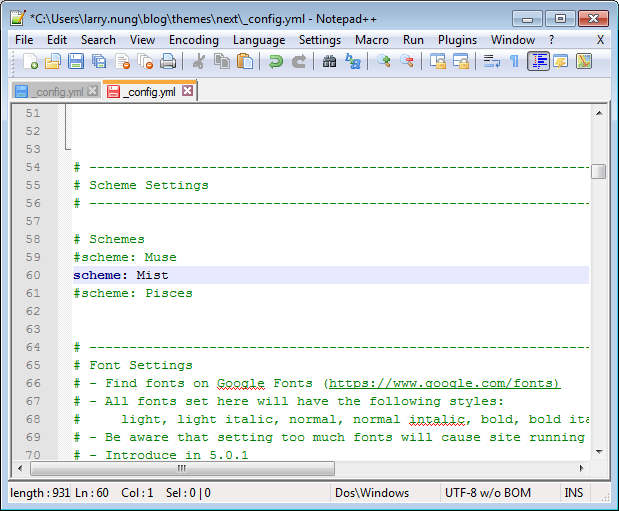Print the document using the printer icon
Viewport: 619px width, 511px height.
(x=168, y=62)
